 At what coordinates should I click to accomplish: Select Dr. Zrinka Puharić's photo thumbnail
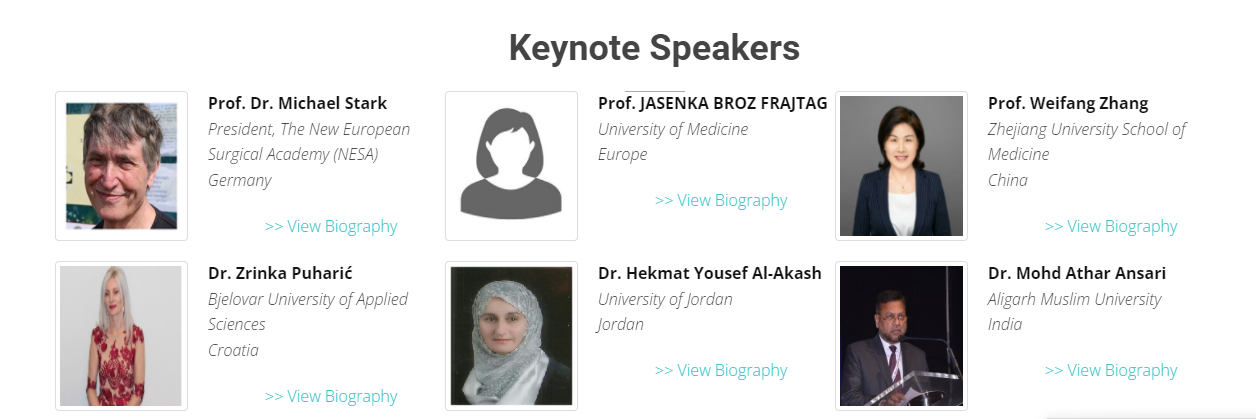(x=121, y=335)
